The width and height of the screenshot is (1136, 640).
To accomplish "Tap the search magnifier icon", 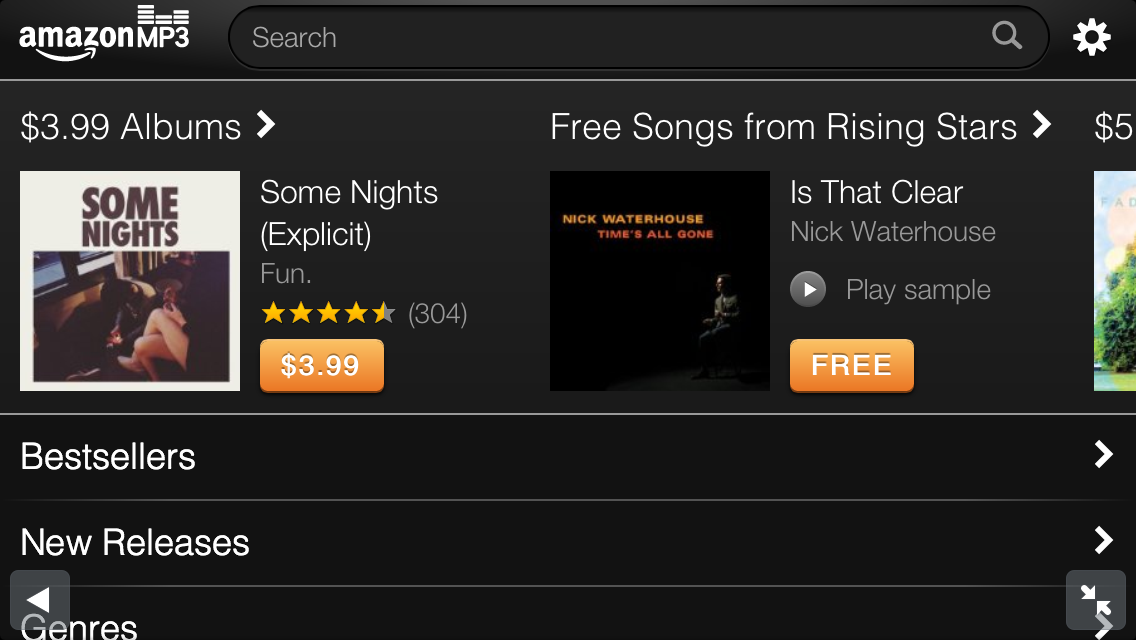I will (1007, 36).
